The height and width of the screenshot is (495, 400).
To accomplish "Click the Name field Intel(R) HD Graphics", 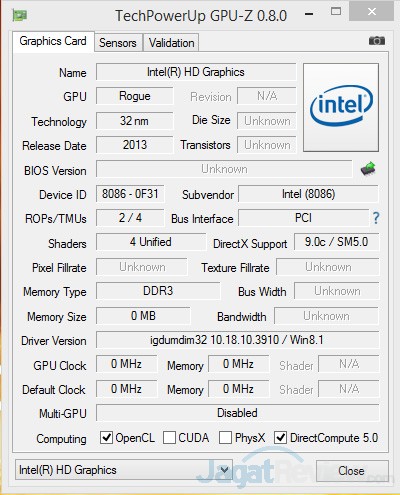I will pyautogui.click(x=196, y=72).
